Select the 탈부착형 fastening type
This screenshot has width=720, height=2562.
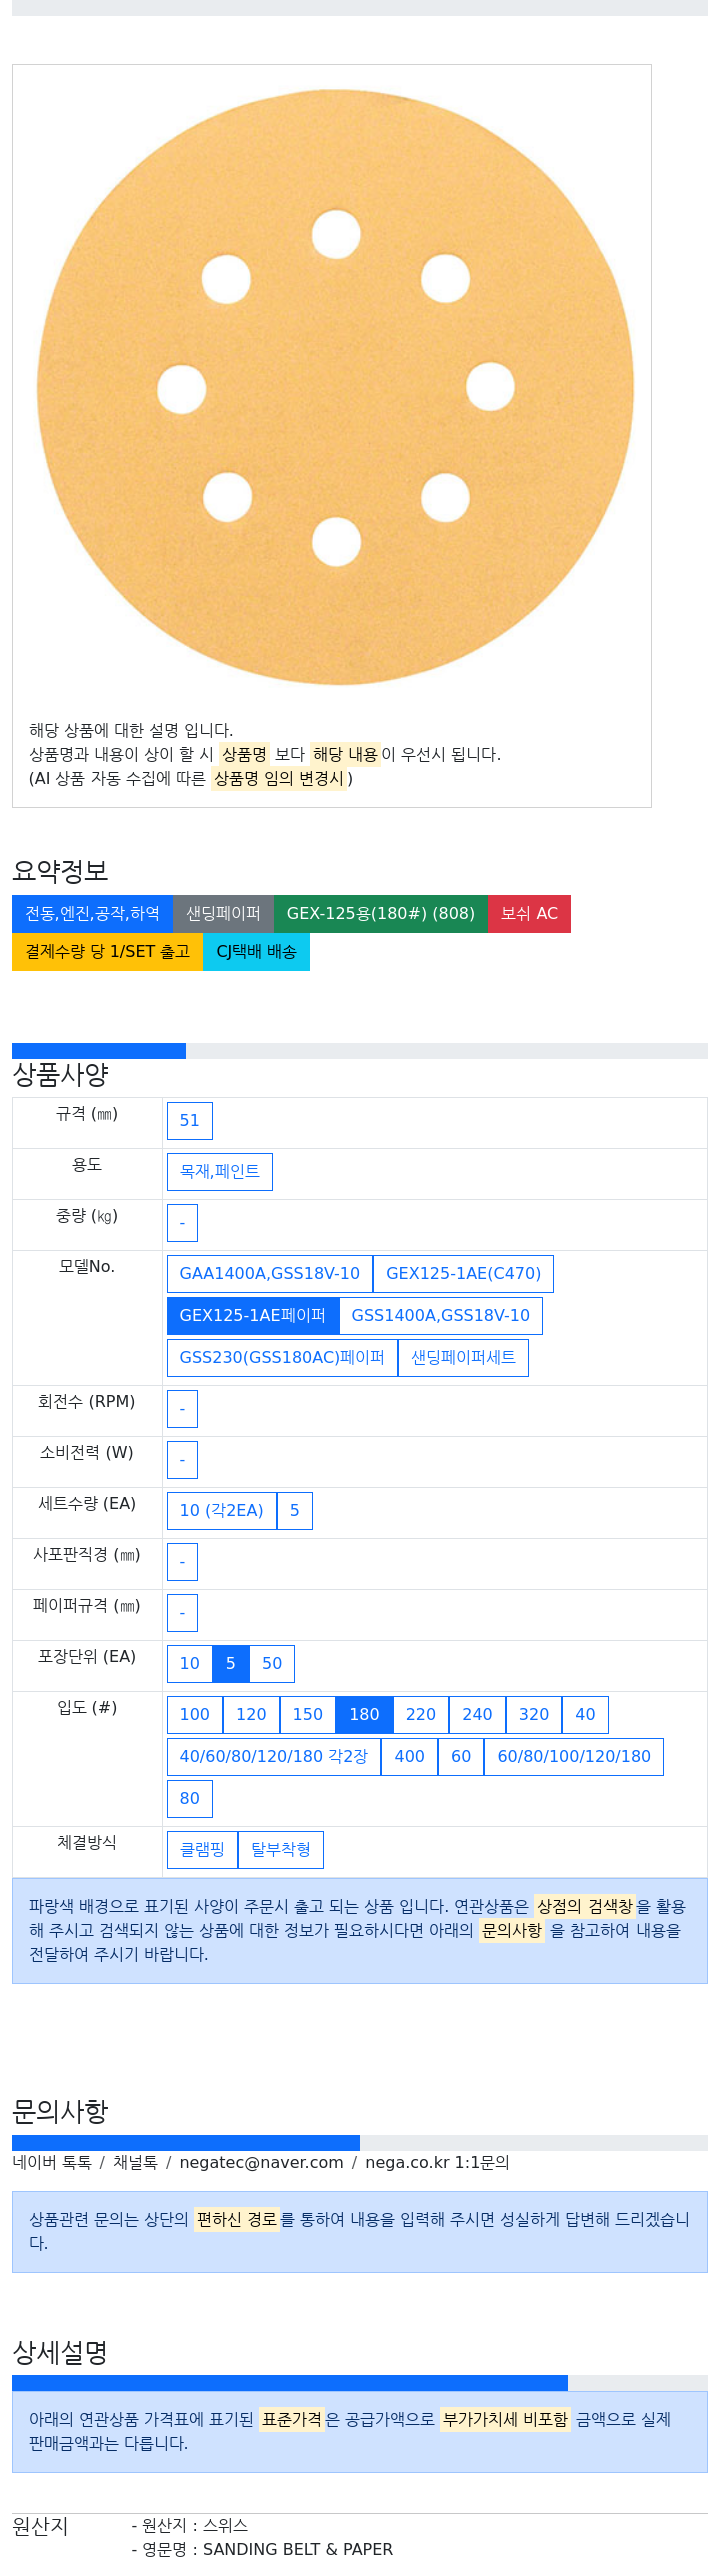280,1850
